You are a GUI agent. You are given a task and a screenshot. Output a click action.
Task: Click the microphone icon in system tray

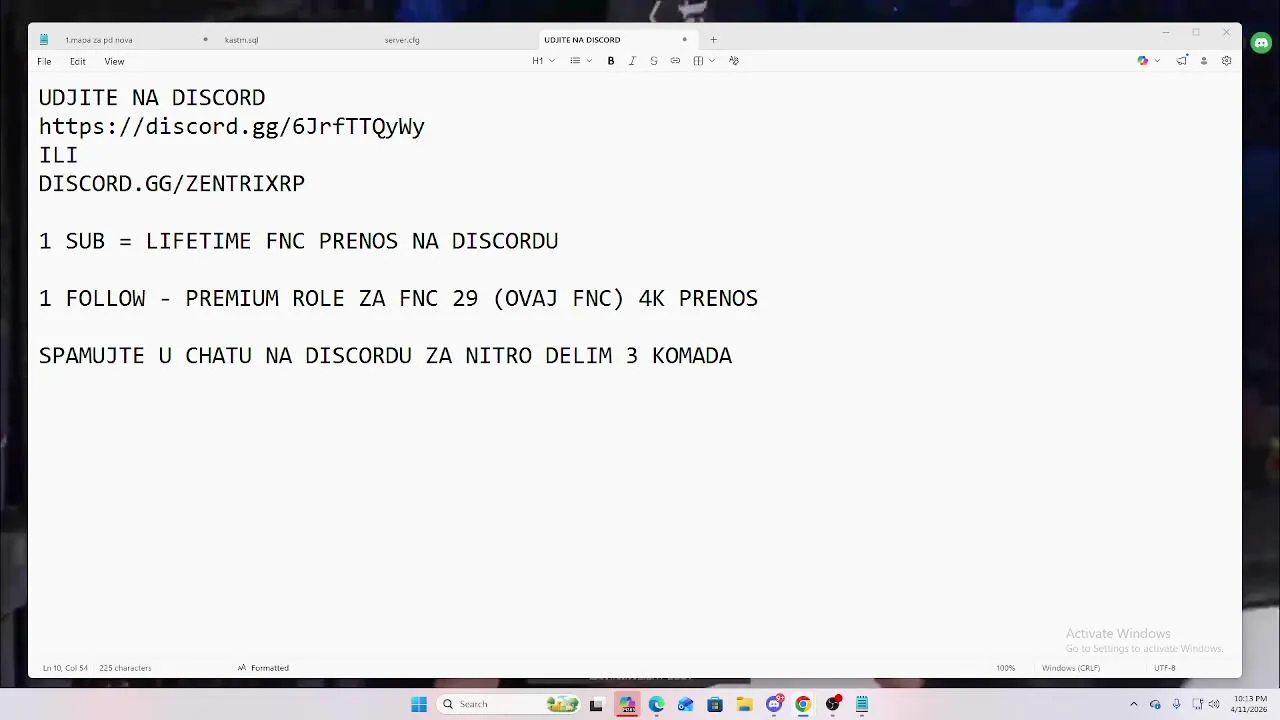pos(1176,704)
